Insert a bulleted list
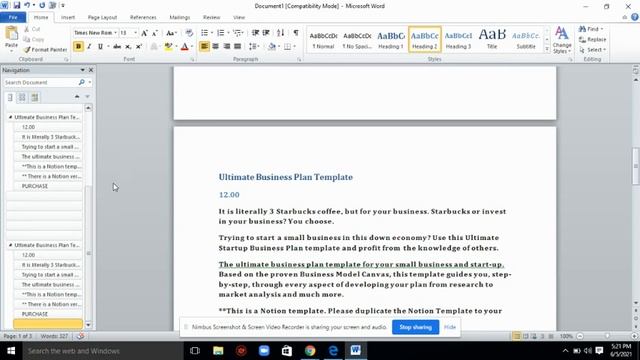 coord(204,33)
